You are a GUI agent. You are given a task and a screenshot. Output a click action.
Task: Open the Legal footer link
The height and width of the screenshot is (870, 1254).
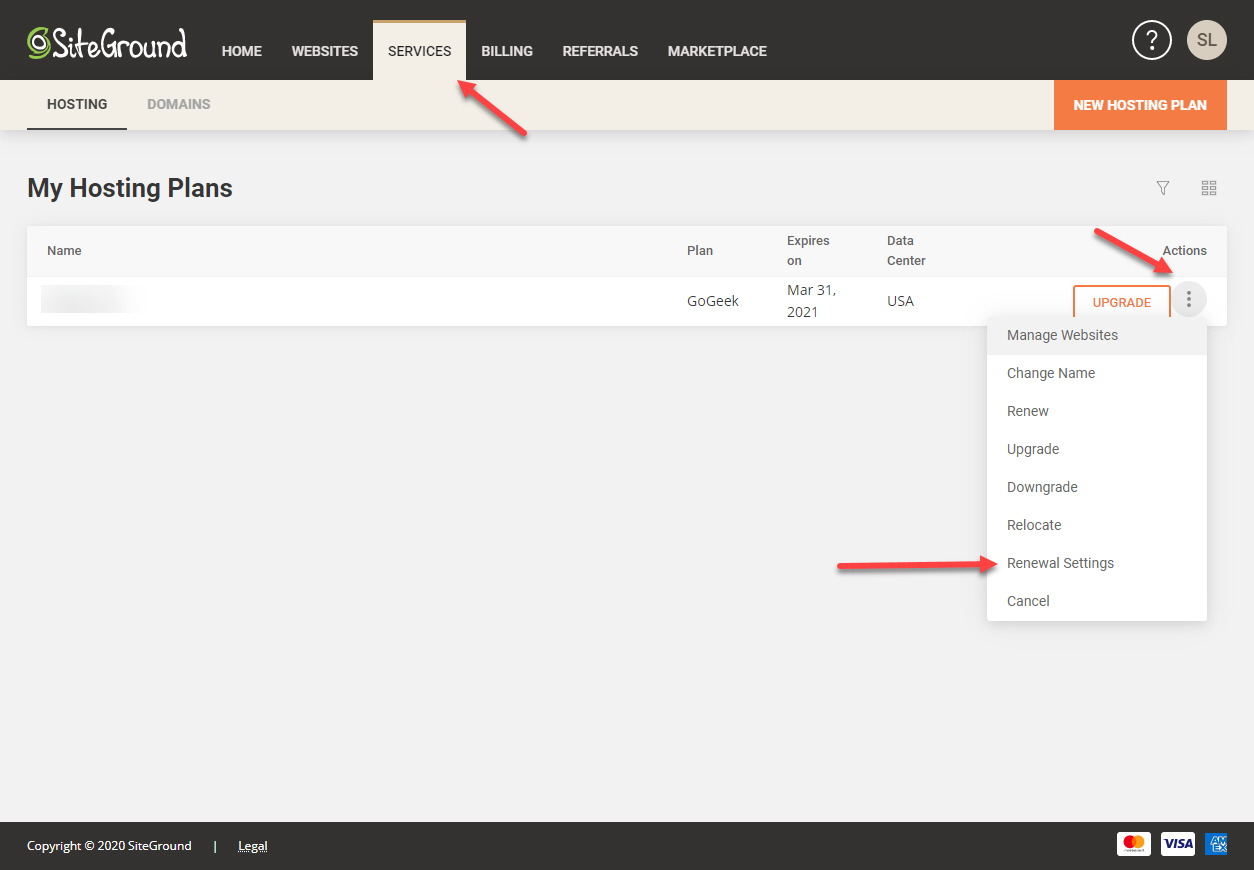pos(252,846)
